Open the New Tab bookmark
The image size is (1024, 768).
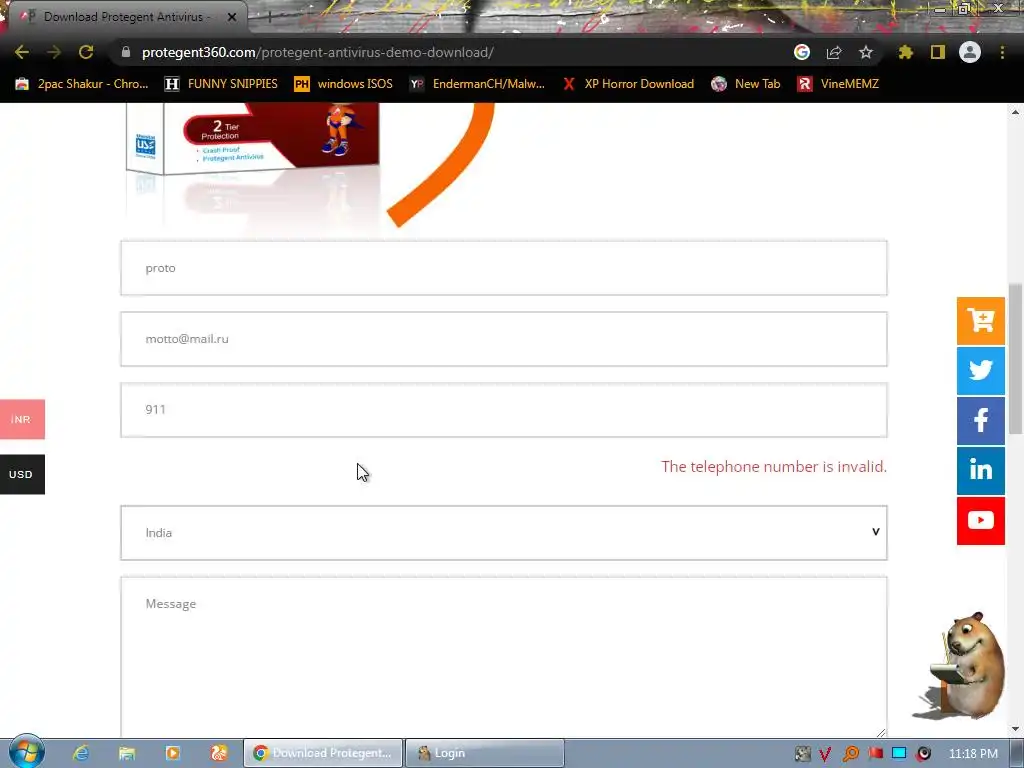click(746, 84)
